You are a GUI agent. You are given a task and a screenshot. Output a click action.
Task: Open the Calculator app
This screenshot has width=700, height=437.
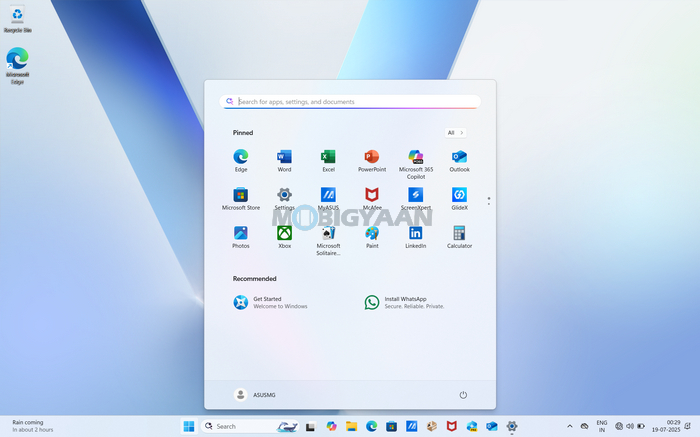[x=459, y=237]
